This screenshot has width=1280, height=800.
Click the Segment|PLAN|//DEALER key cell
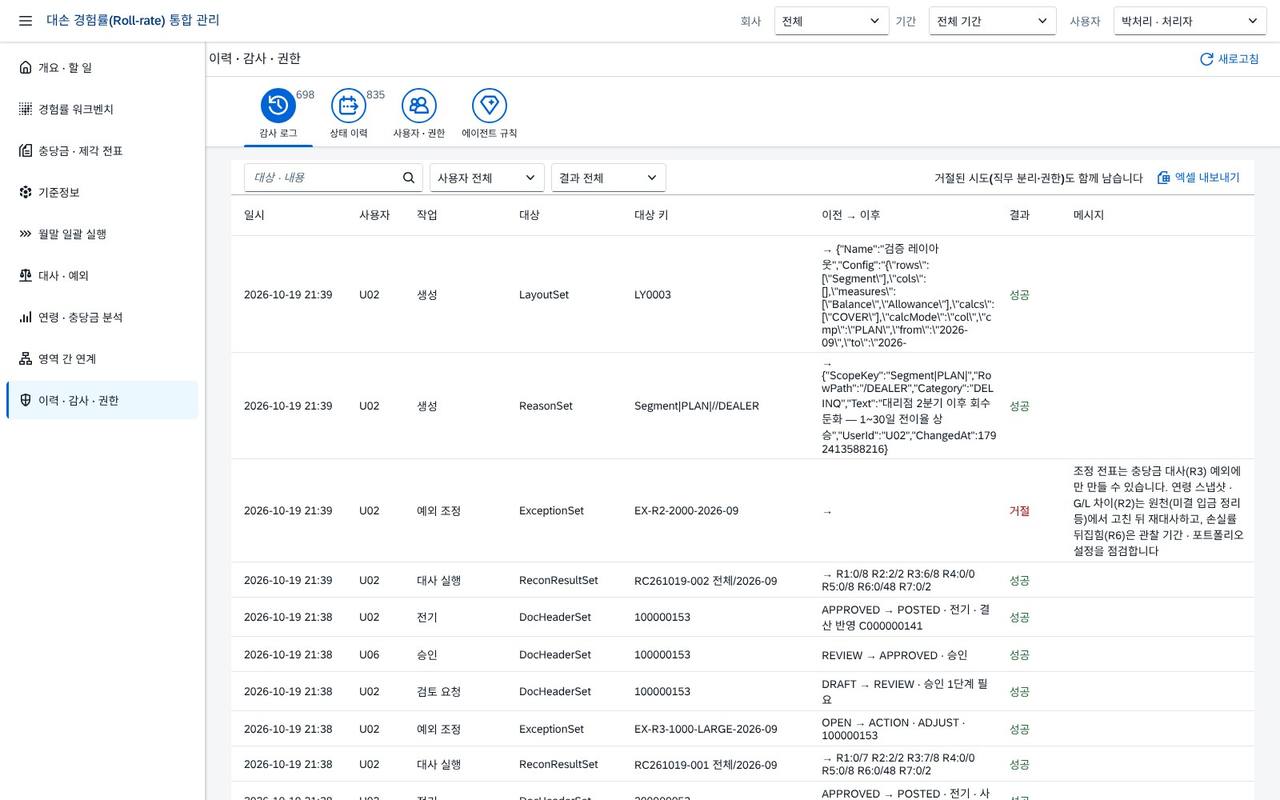click(x=697, y=406)
